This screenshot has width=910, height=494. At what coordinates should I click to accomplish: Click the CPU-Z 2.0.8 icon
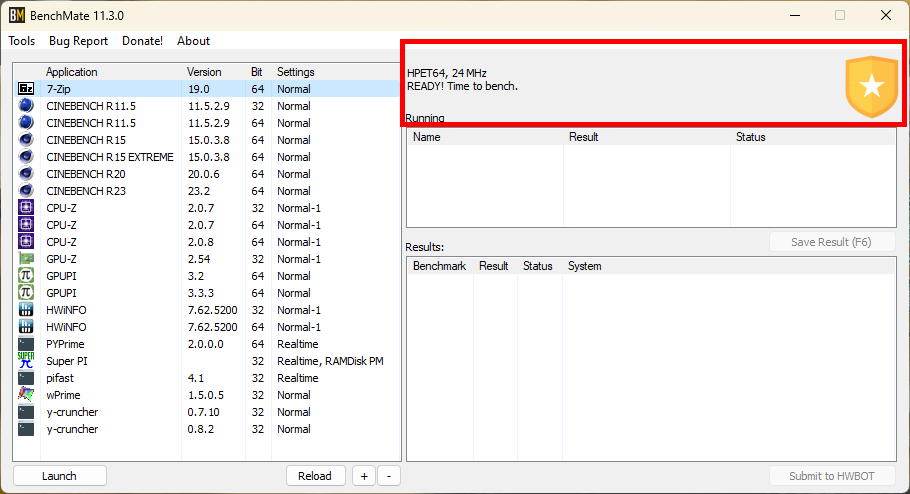26,241
